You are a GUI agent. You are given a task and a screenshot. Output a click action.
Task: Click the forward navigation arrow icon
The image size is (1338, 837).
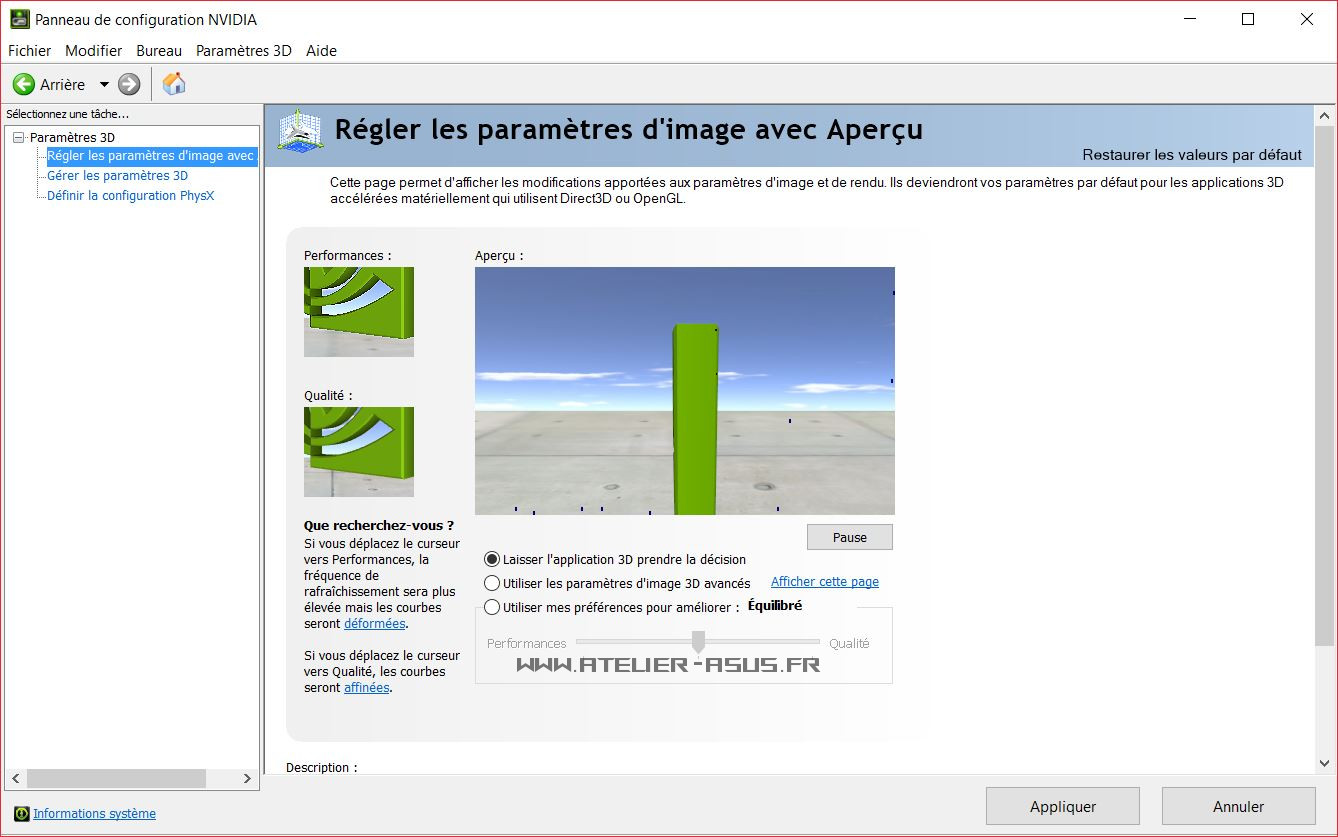(129, 85)
